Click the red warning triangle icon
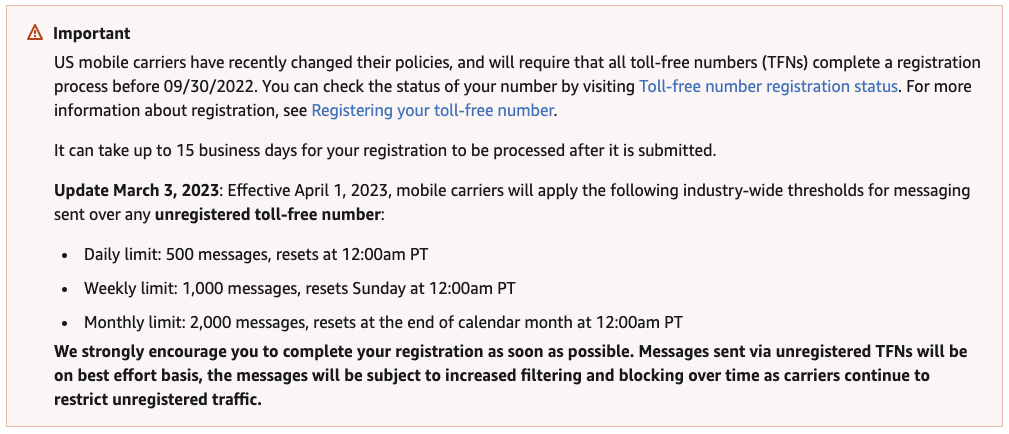Image resolution: width=1009 pixels, height=434 pixels. click(x=35, y=32)
